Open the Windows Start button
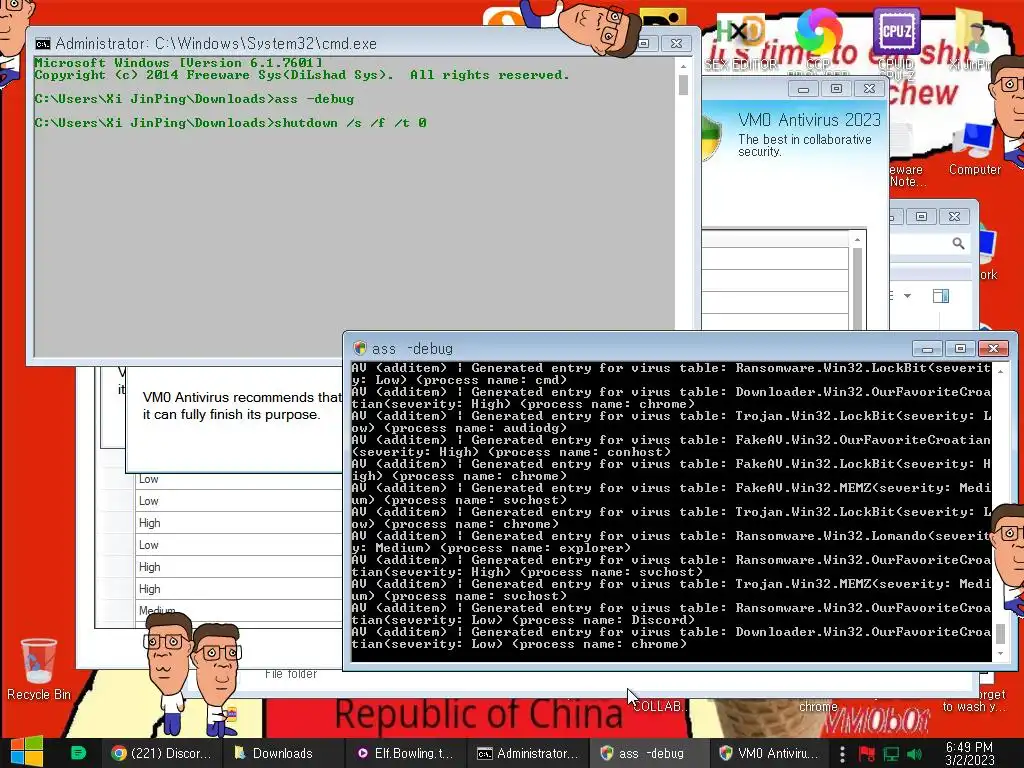The width and height of the screenshot is (1024, 768). pyautogui.click(x=27, y=752)
